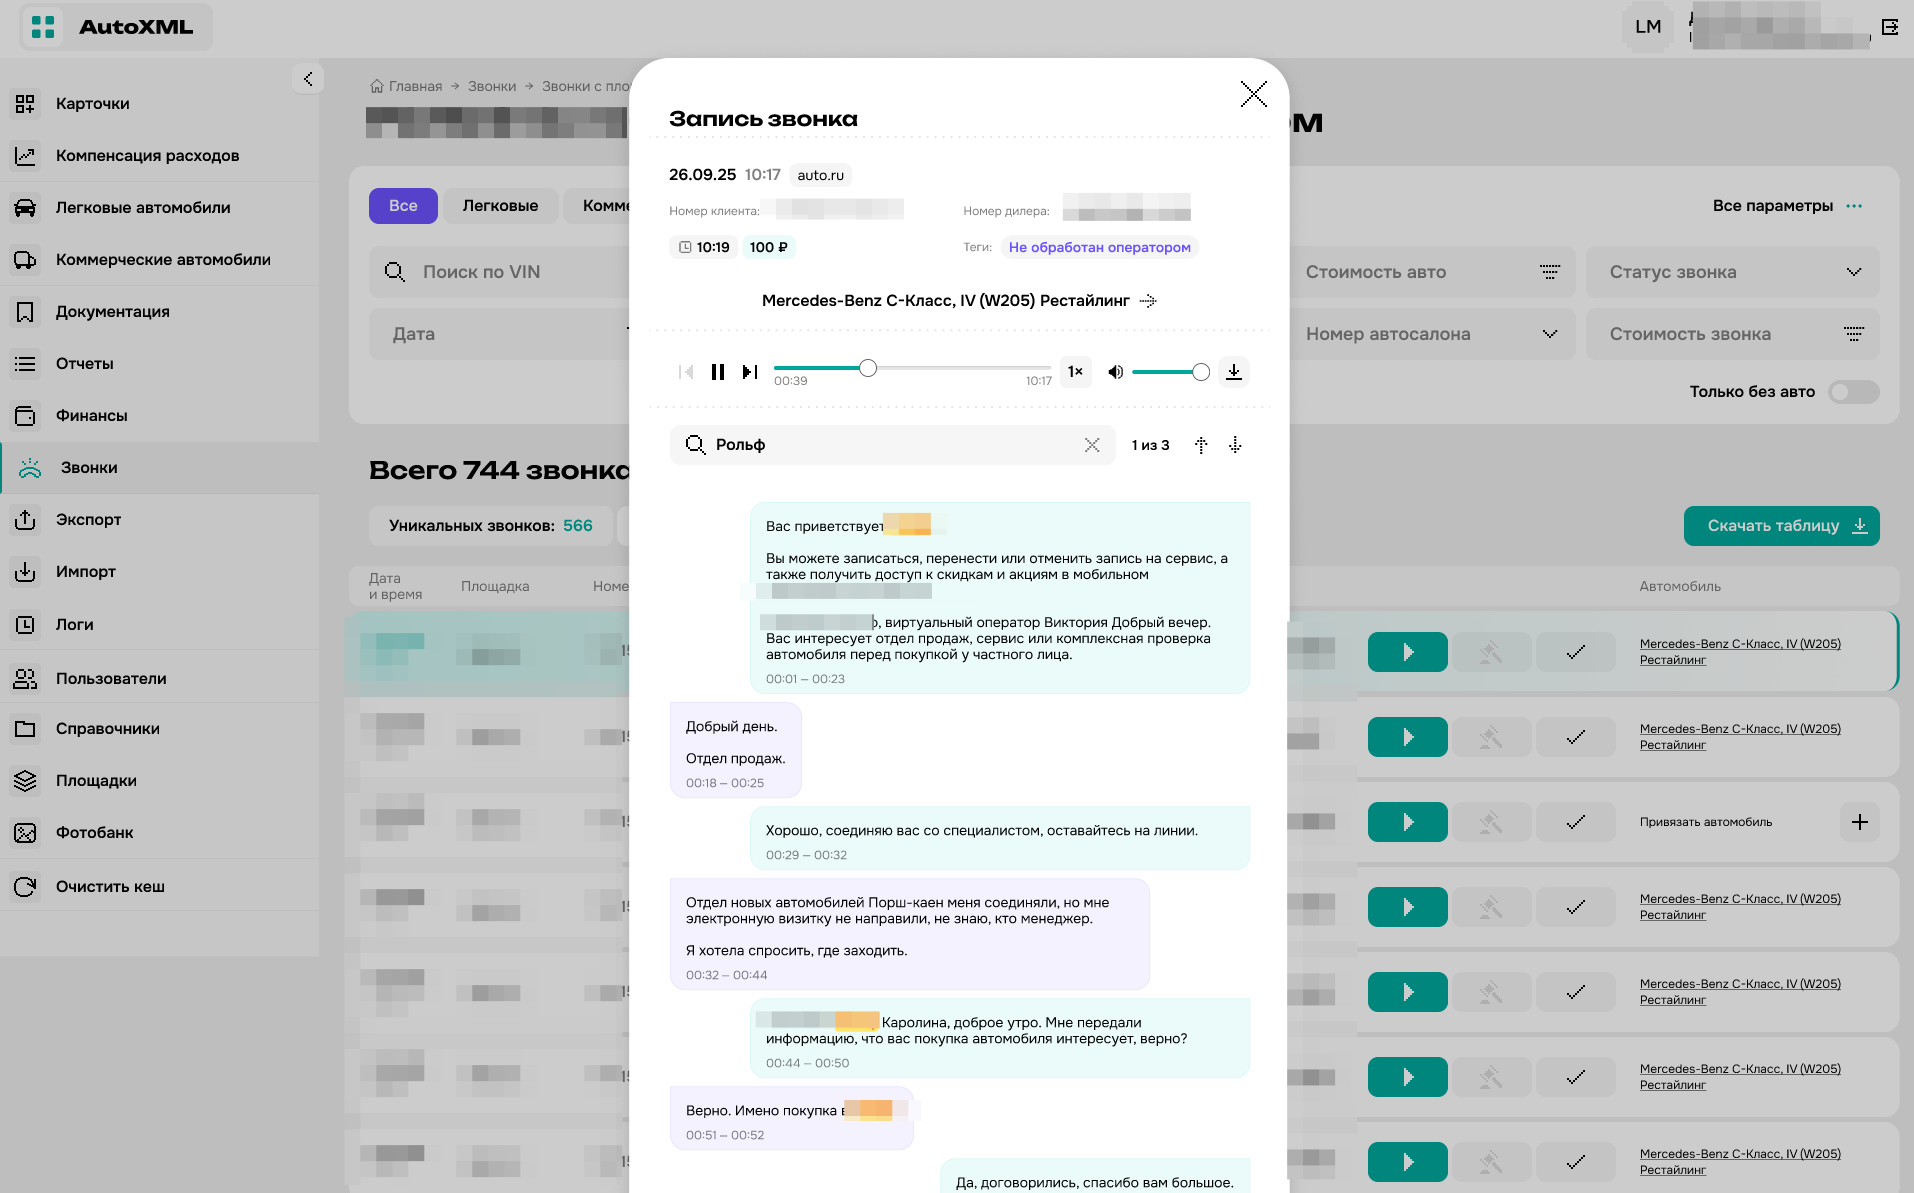Log out using the exit icon

(1890, 27)
